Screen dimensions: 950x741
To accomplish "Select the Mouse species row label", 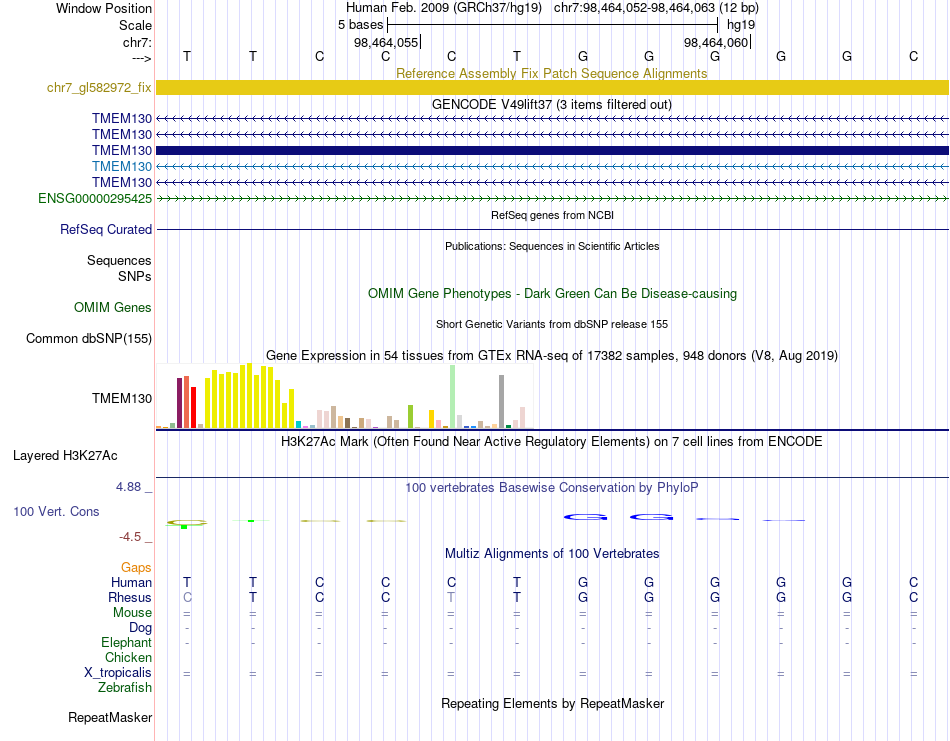I will pyautogui.click(x=132, y=613).
